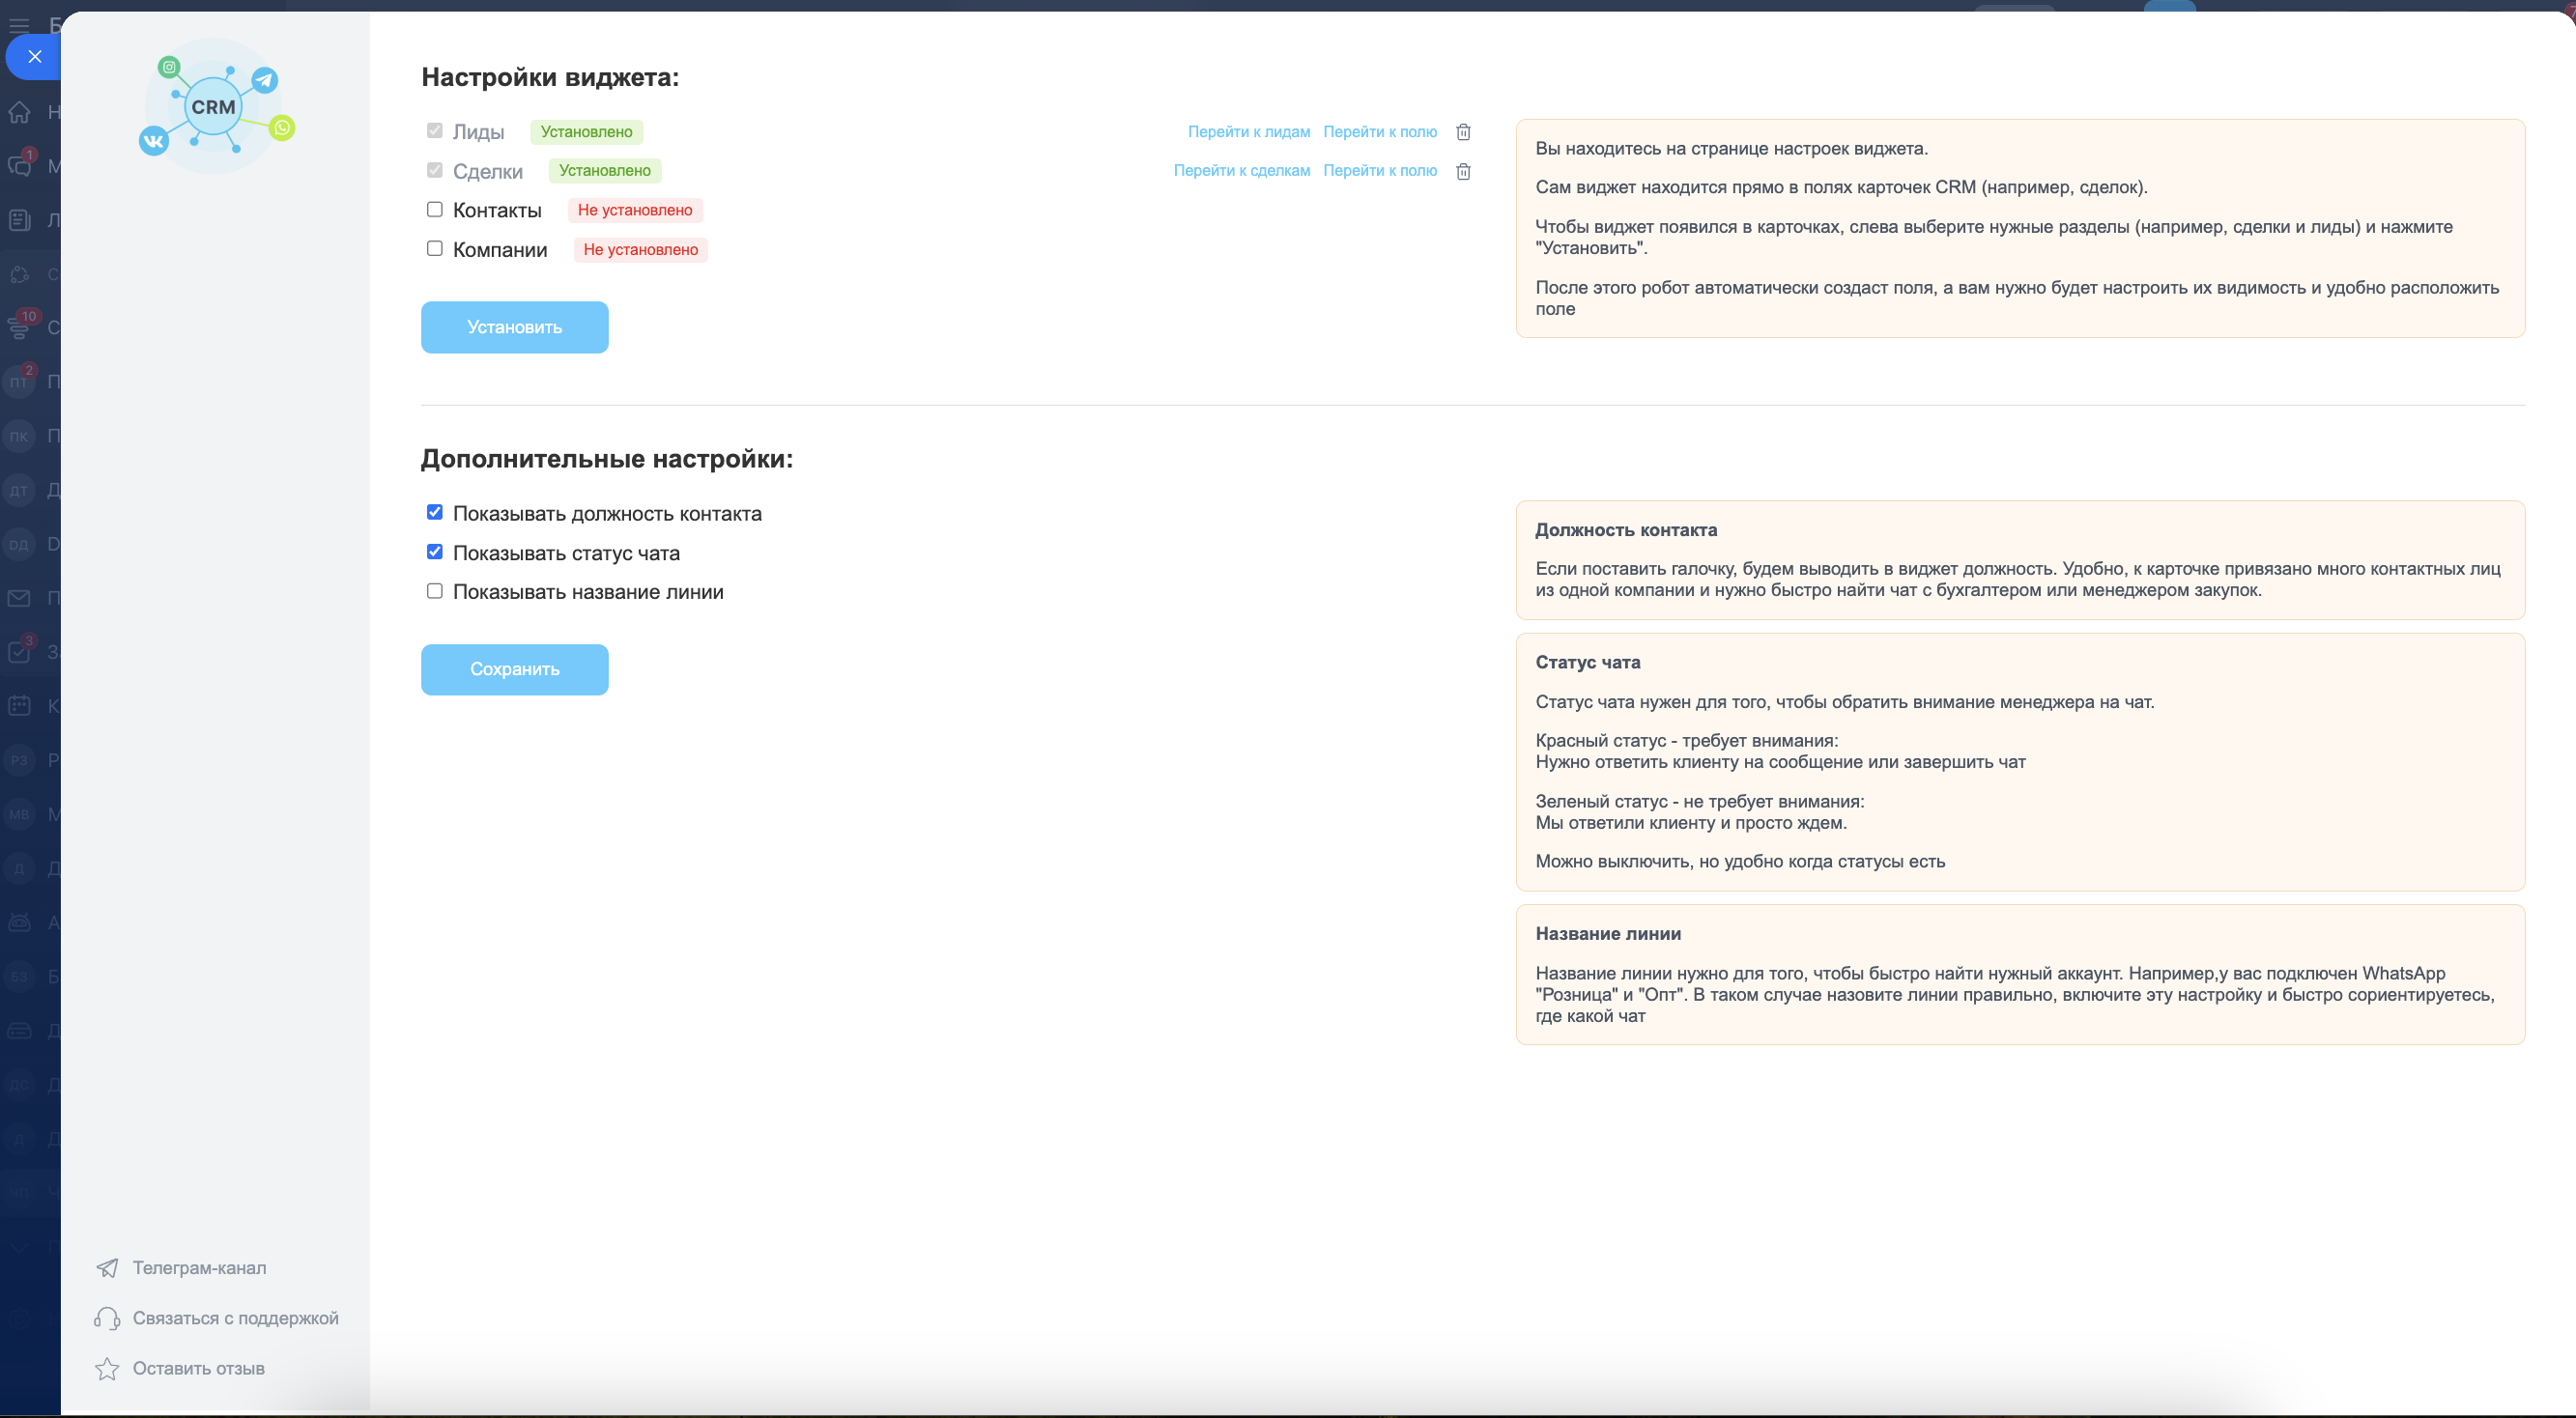
Task: Follow the Перейти к лидам link
Action: [x=1248, y=132]
